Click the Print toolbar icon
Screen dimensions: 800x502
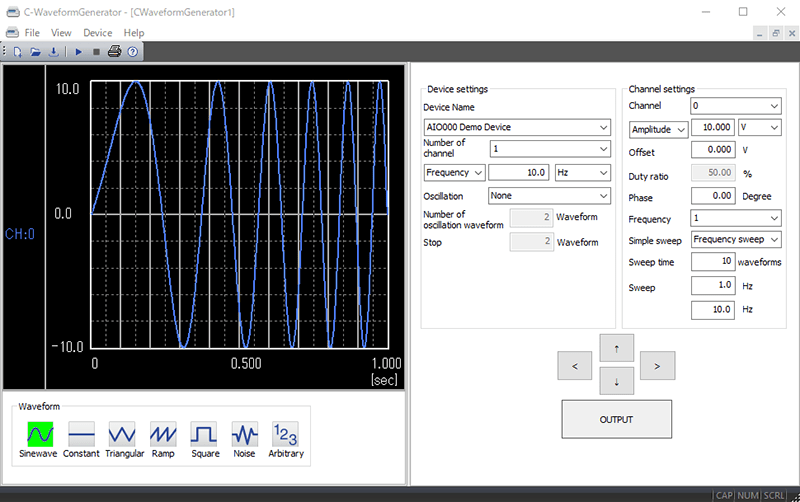pyautogui.click(x=114, y=51)
